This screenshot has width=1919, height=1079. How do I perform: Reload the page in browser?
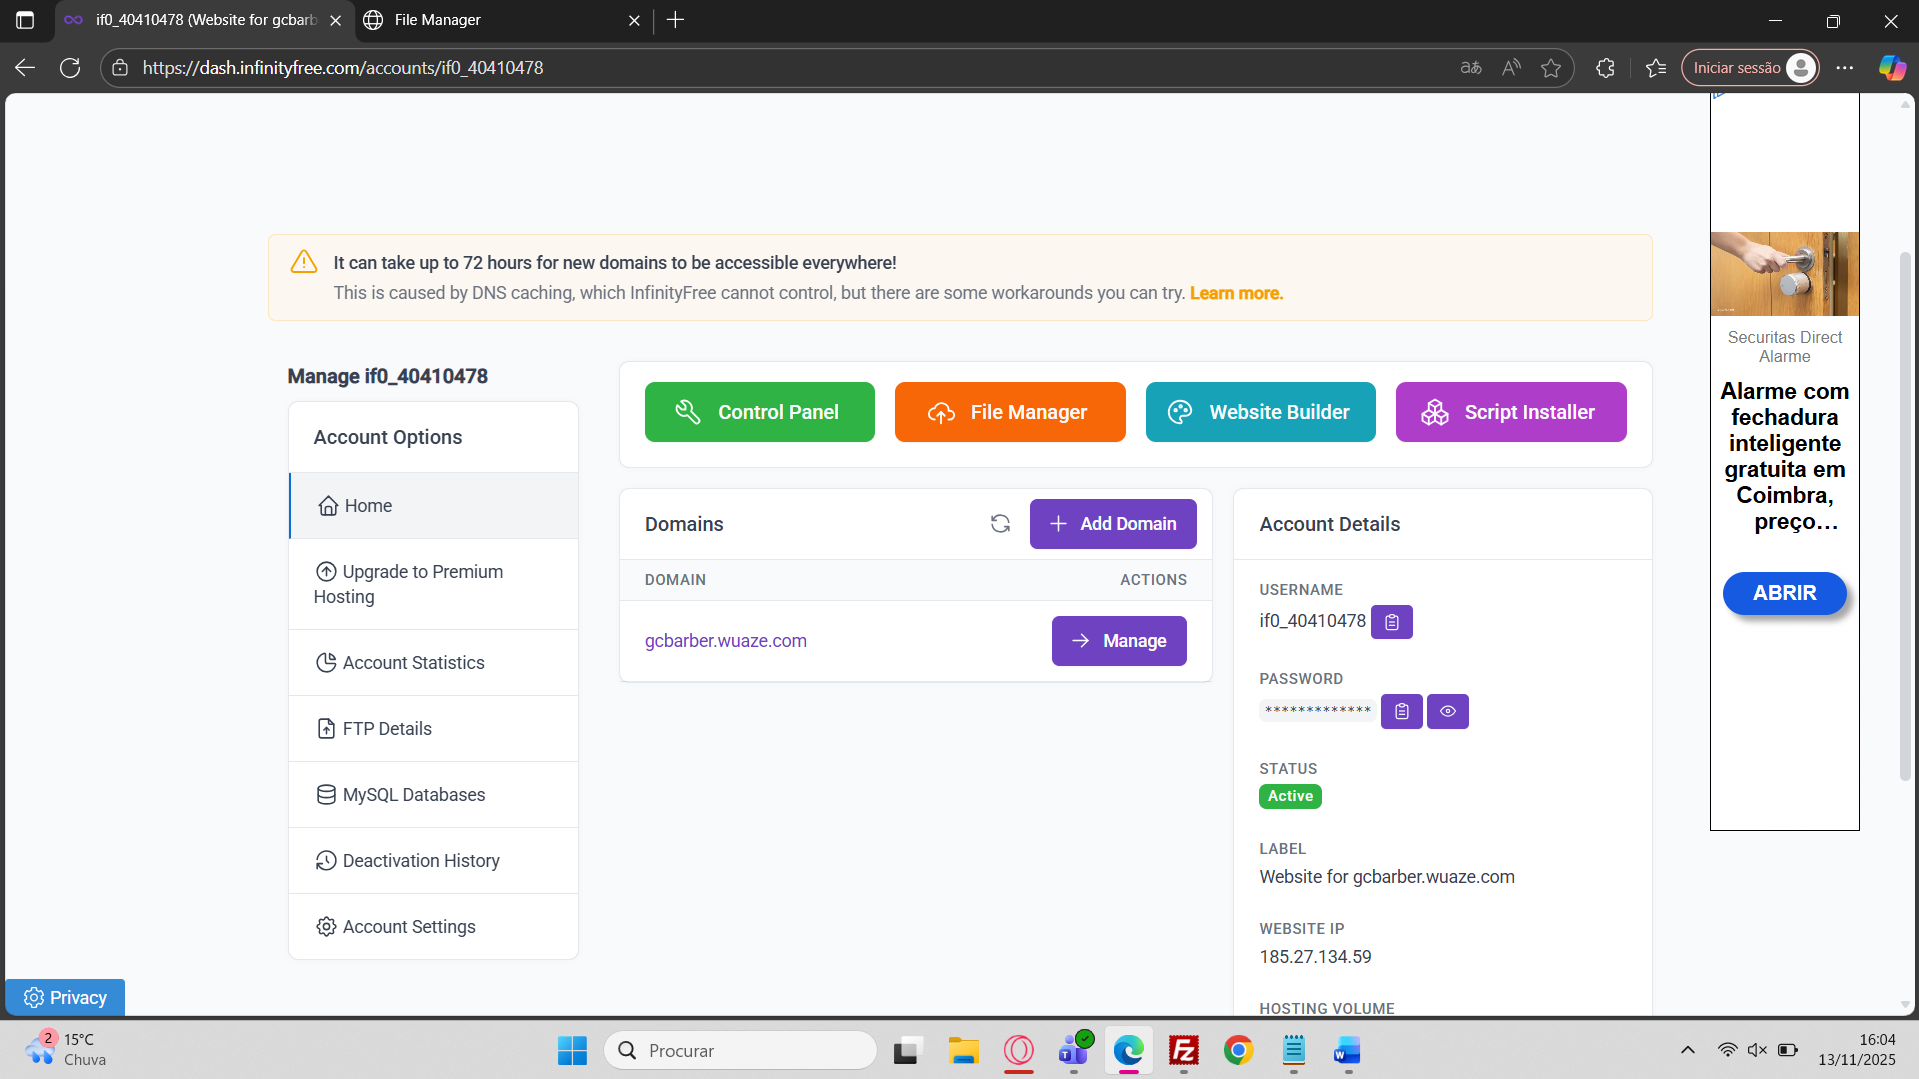(70, 68)
